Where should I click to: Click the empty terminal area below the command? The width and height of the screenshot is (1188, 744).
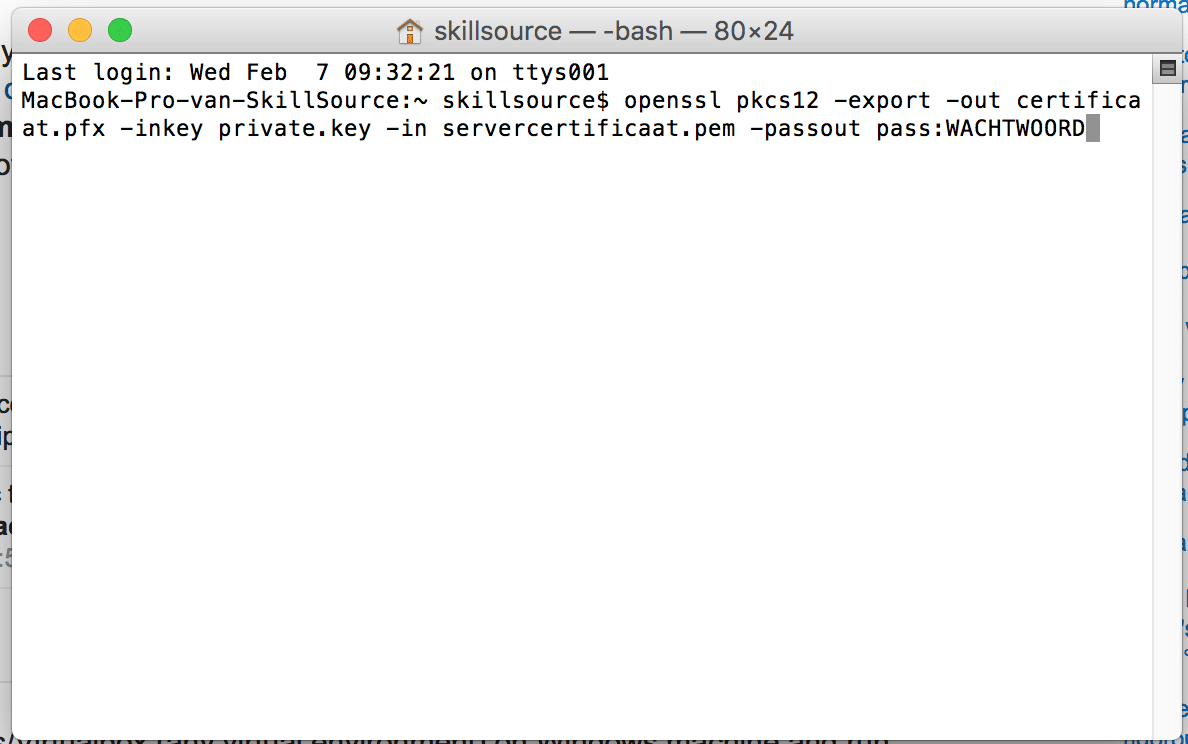point(582,439)
